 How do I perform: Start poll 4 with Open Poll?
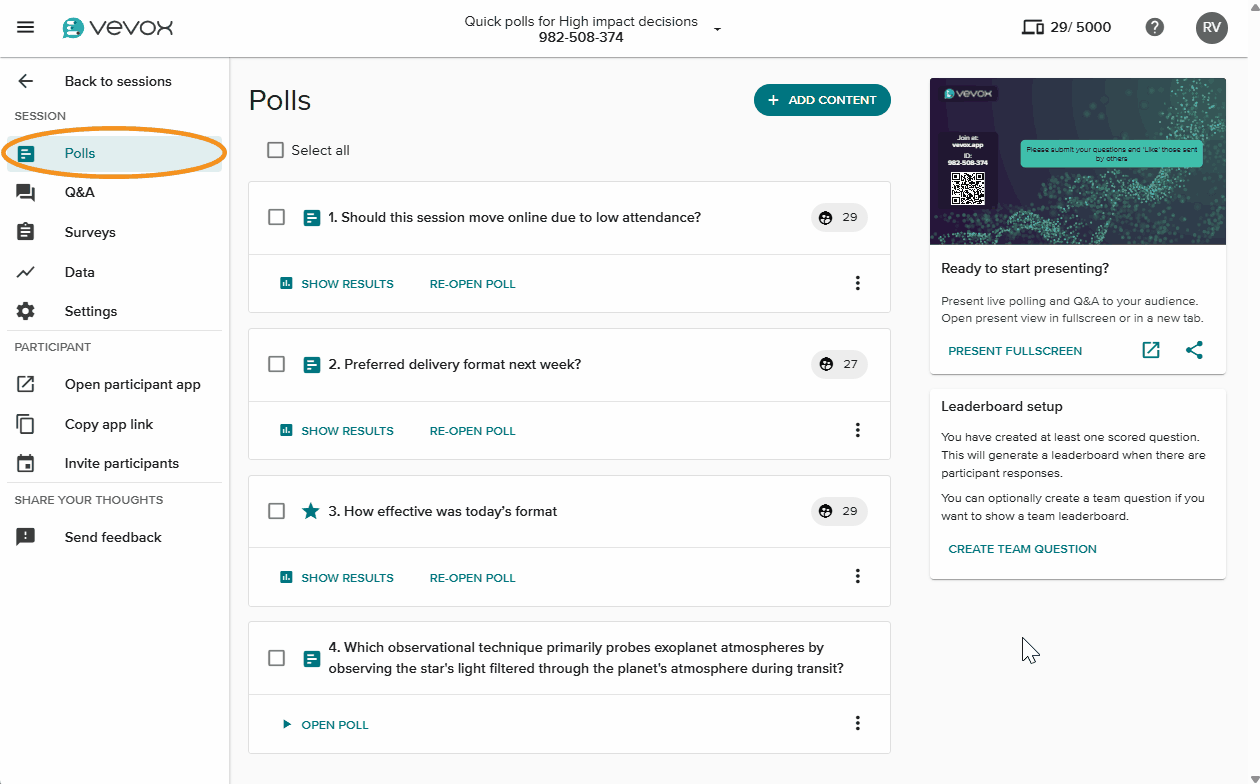coord(326,725)
